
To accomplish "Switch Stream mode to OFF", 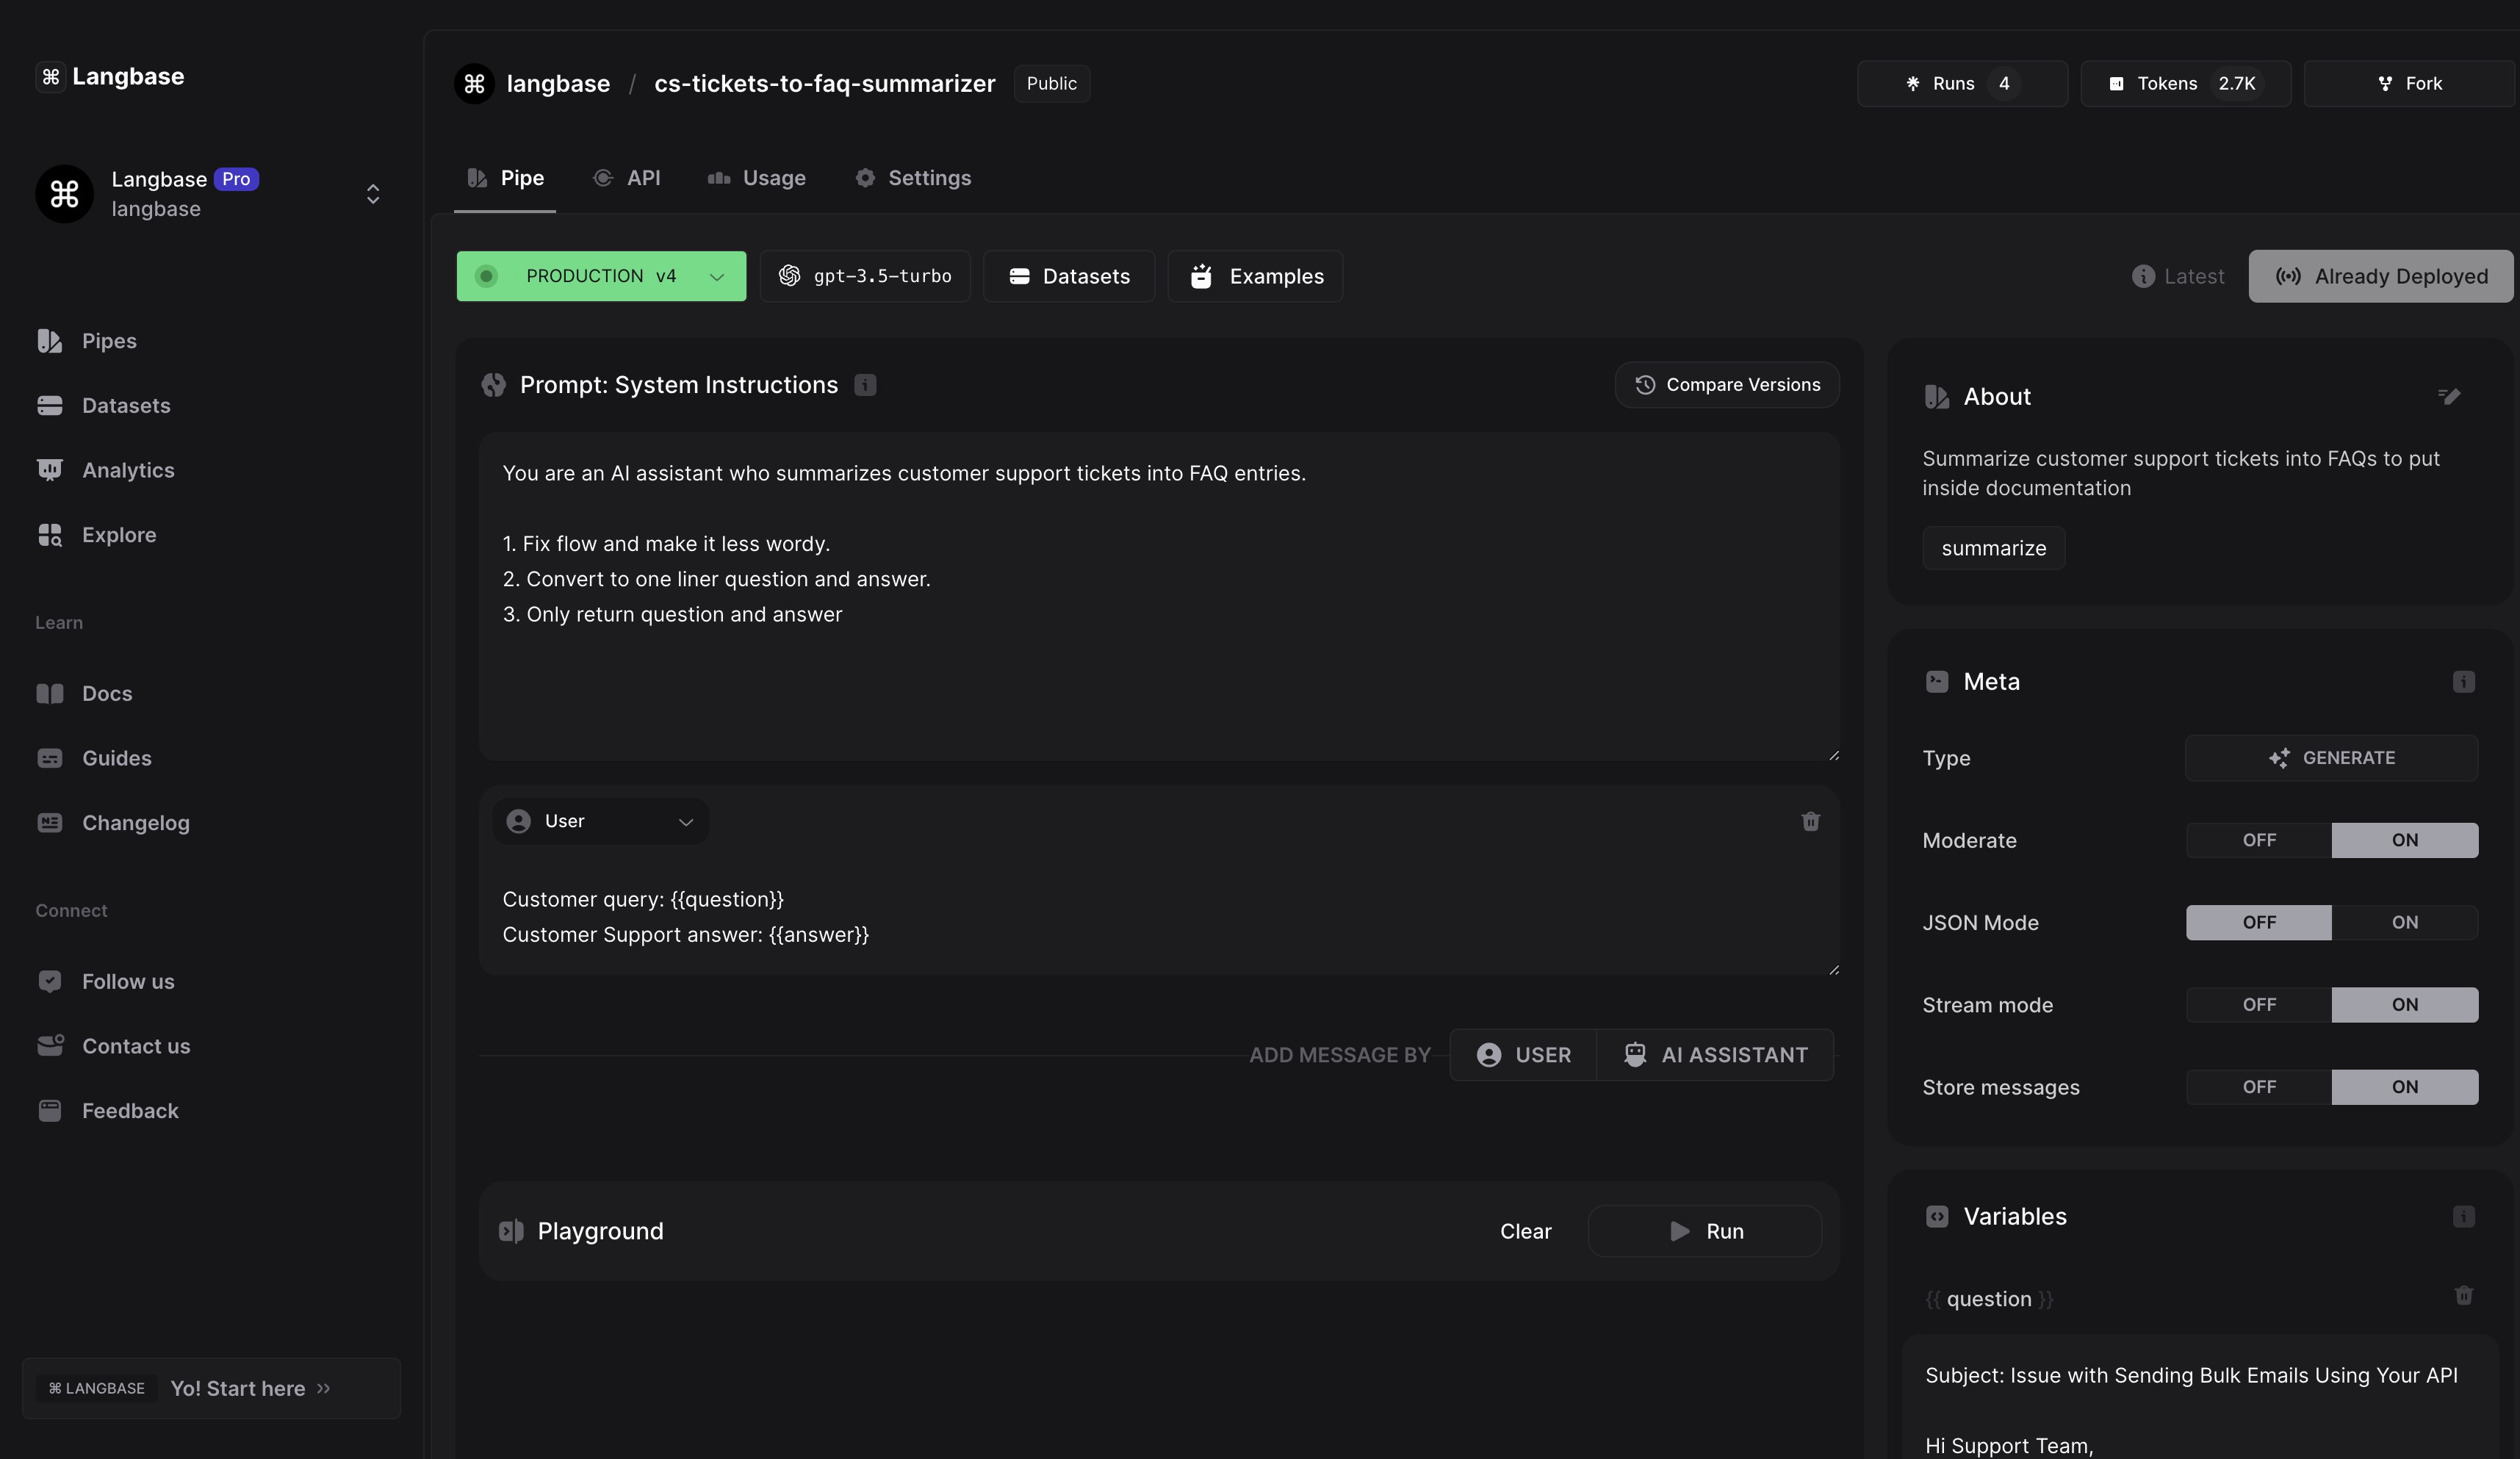I will [2258, 1005].
